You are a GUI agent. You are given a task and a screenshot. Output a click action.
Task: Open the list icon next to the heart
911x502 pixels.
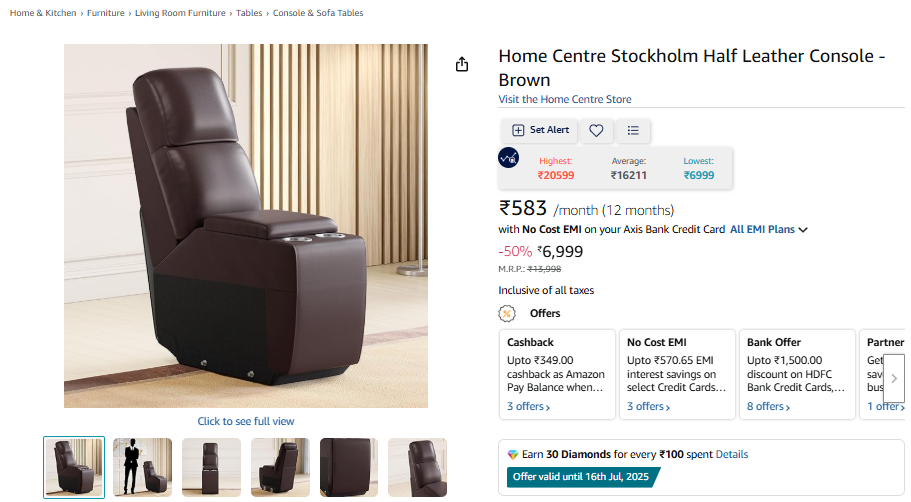[x=633, y=130]
